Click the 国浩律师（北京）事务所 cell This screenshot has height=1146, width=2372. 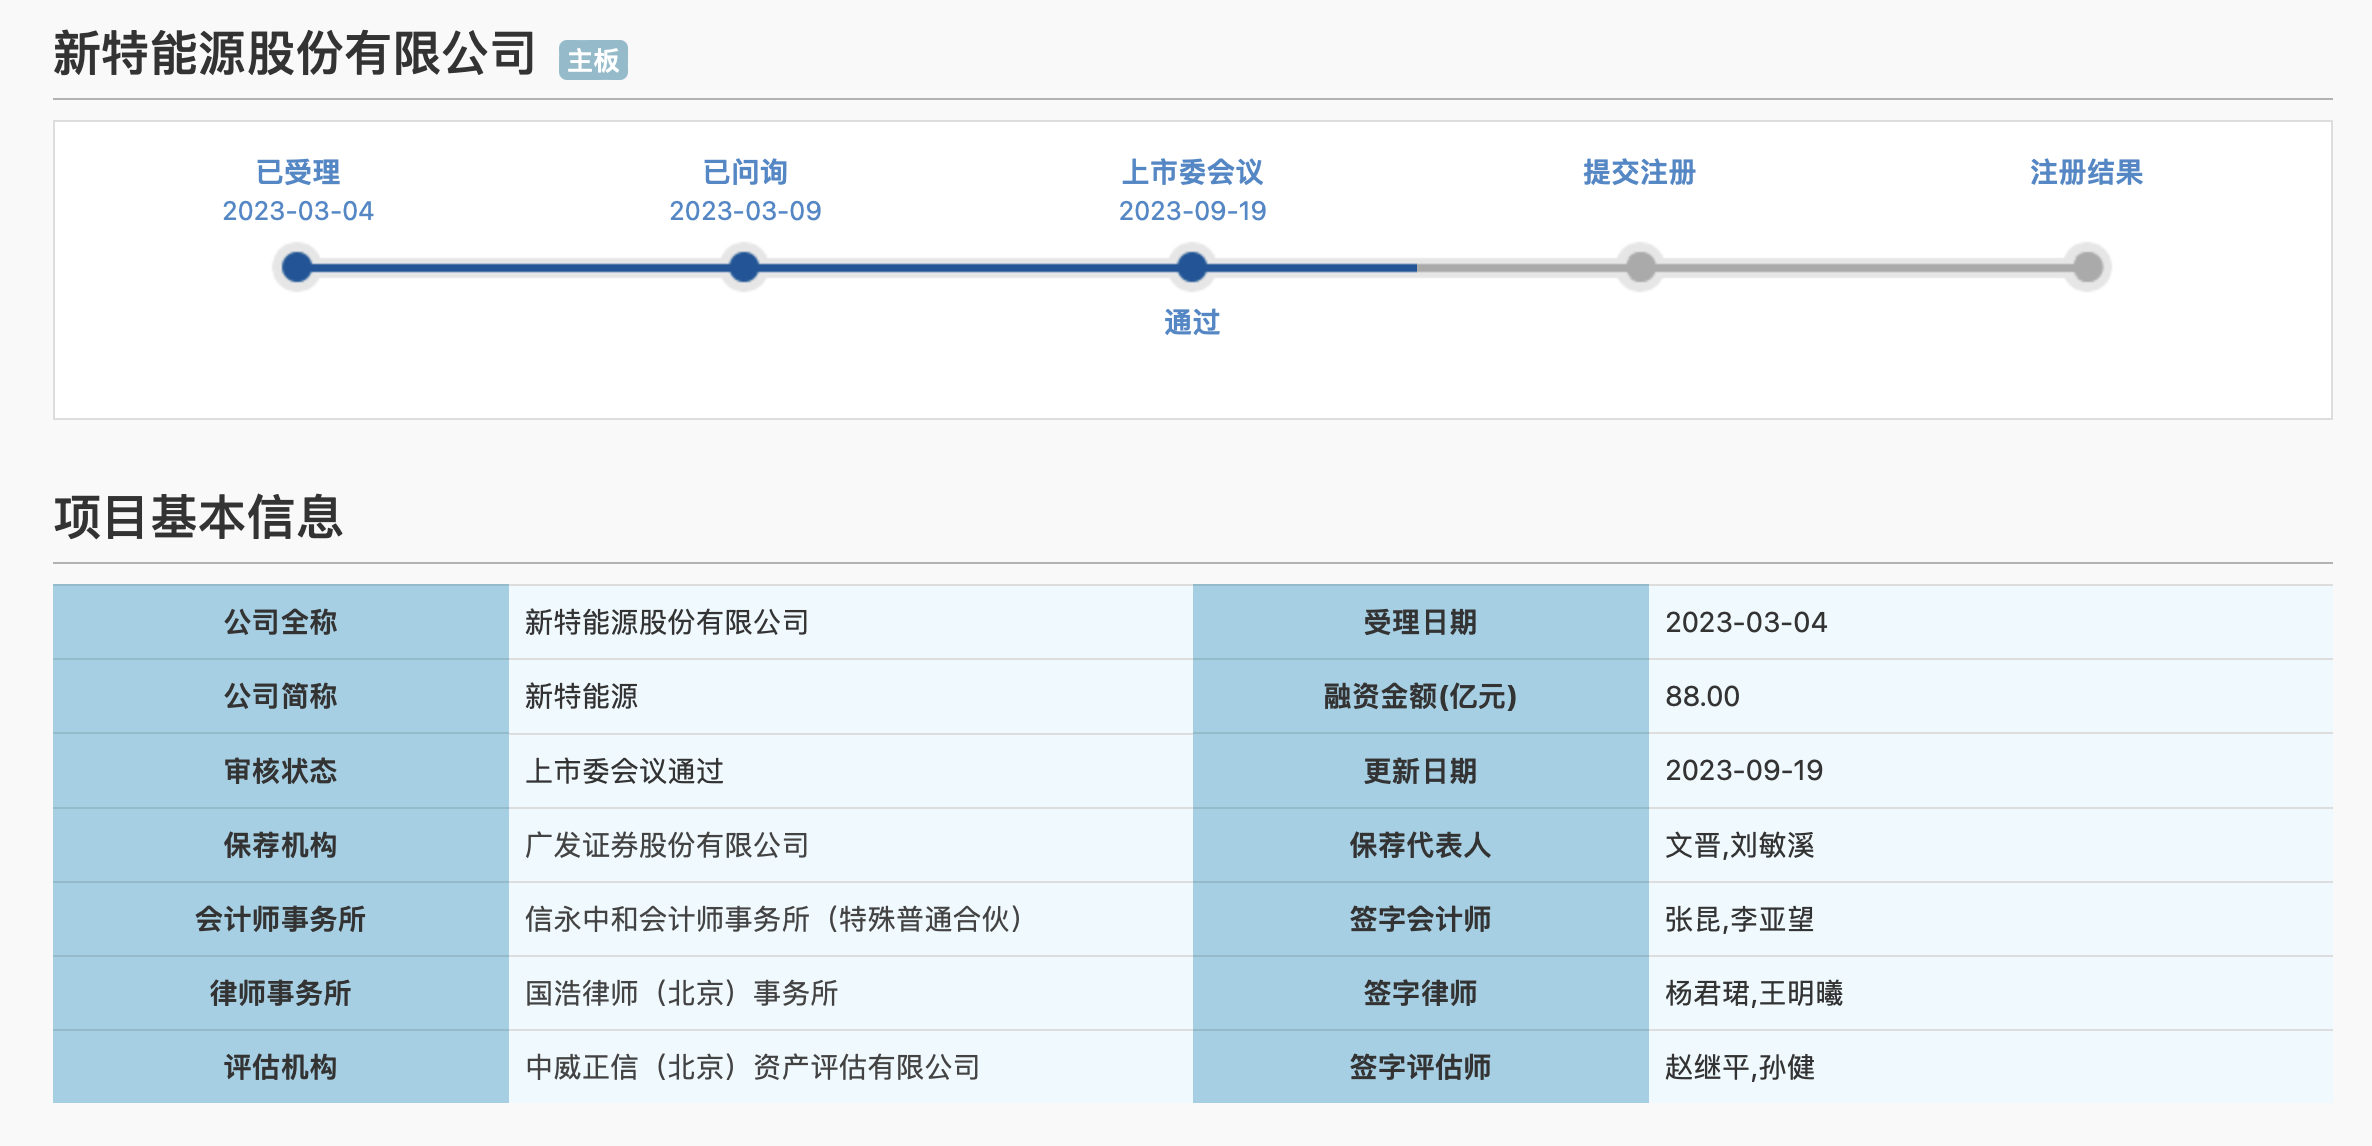(x=681, y=993)
